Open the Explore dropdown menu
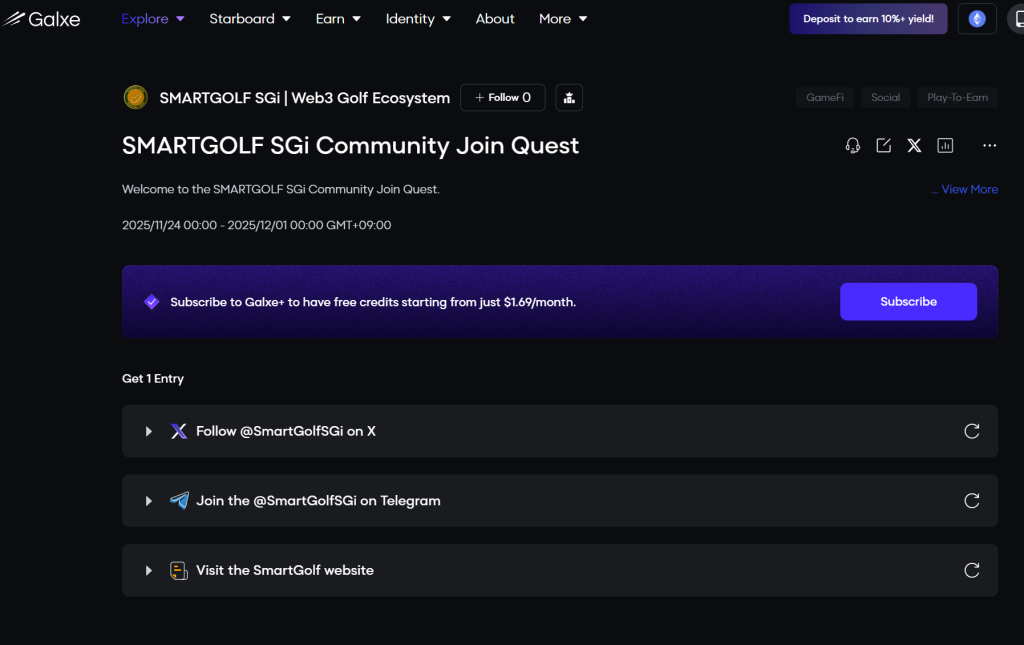 click(152, 19)
